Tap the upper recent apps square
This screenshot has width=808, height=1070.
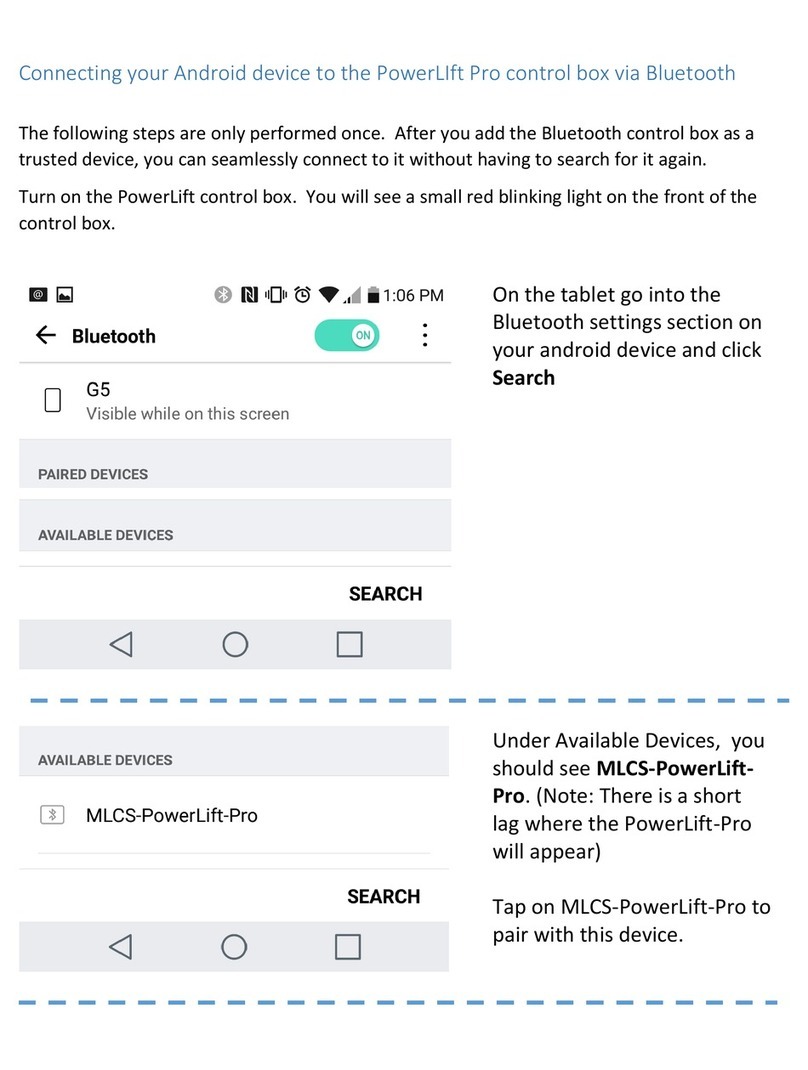pos(349,644)
